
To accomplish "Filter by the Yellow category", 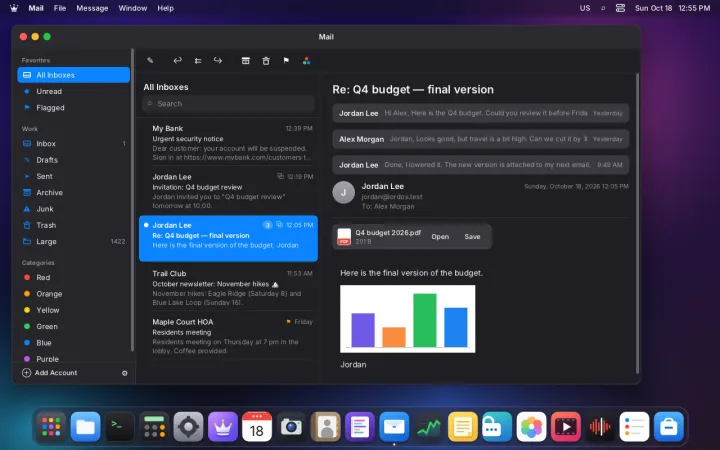I will point(73,310).
